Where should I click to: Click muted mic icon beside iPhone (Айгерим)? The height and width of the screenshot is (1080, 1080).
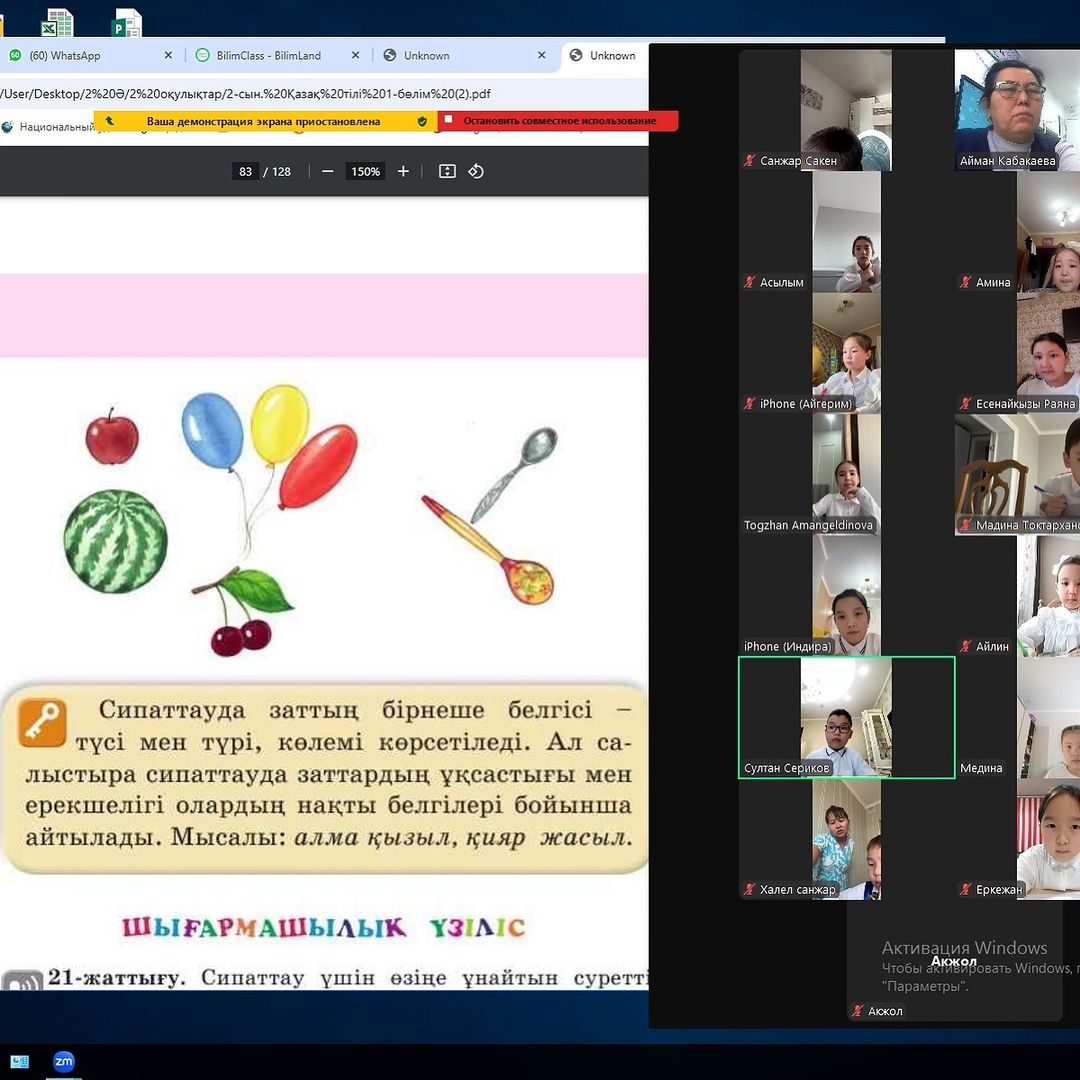(x=749, y=404)
